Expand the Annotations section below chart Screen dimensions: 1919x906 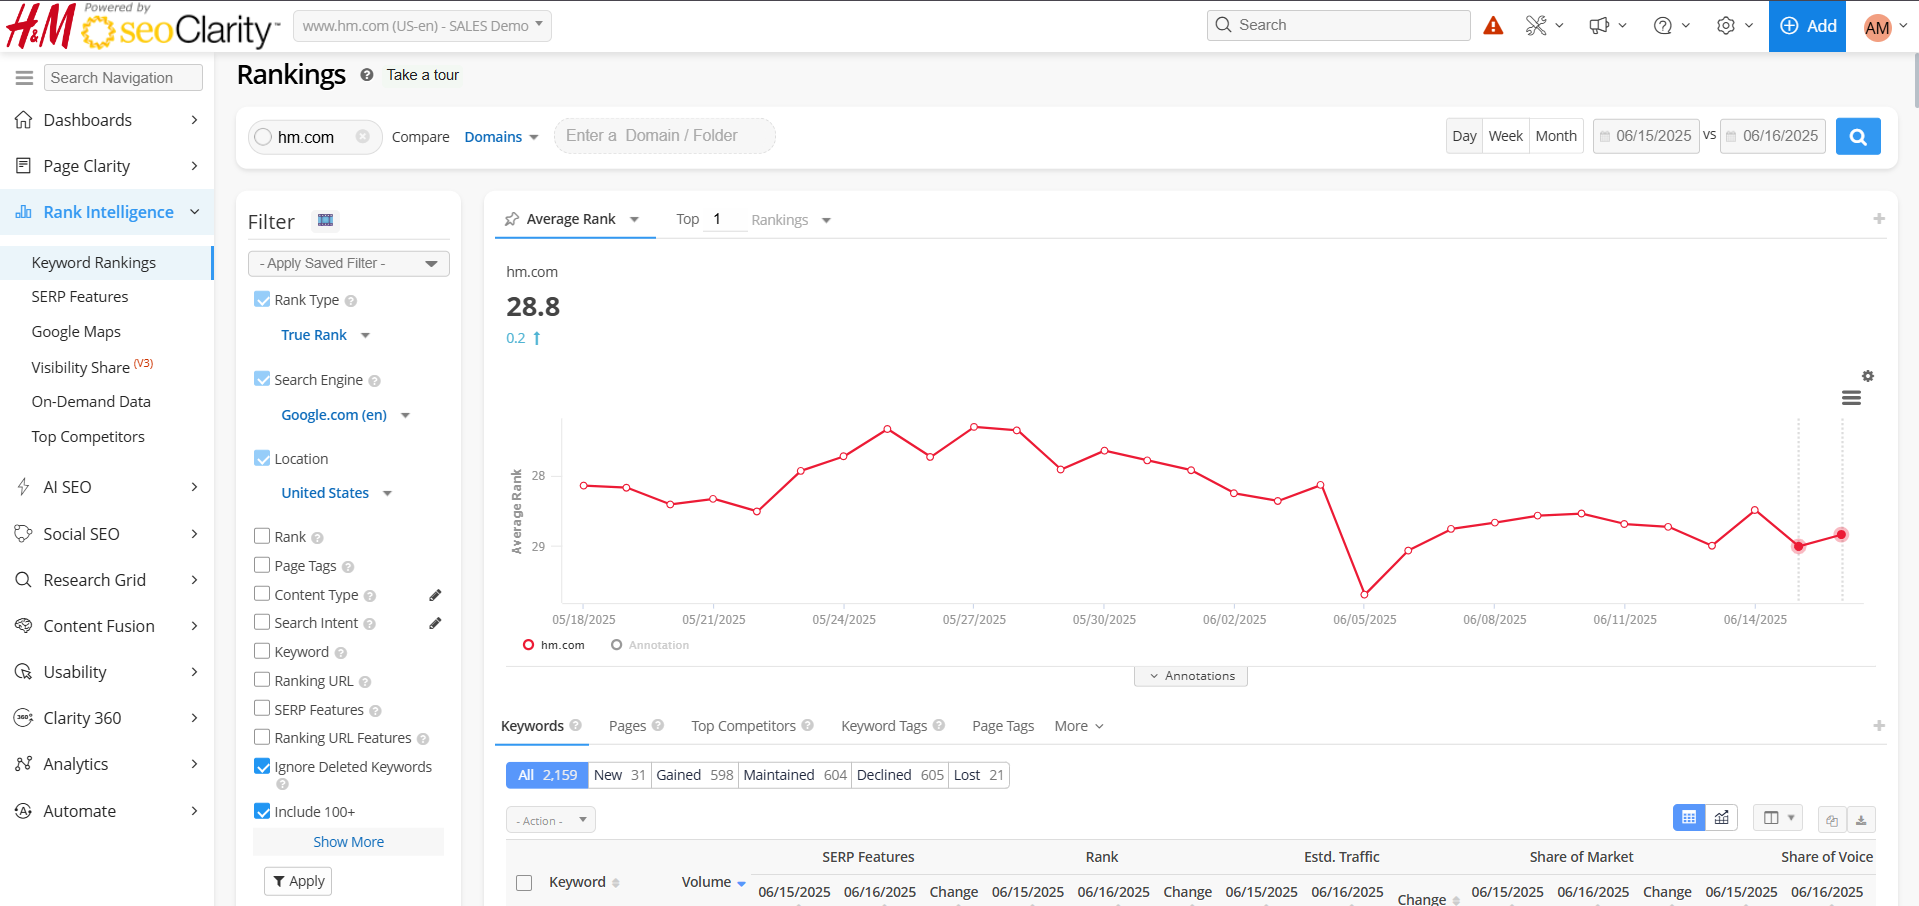click(x=1190, y=676)
